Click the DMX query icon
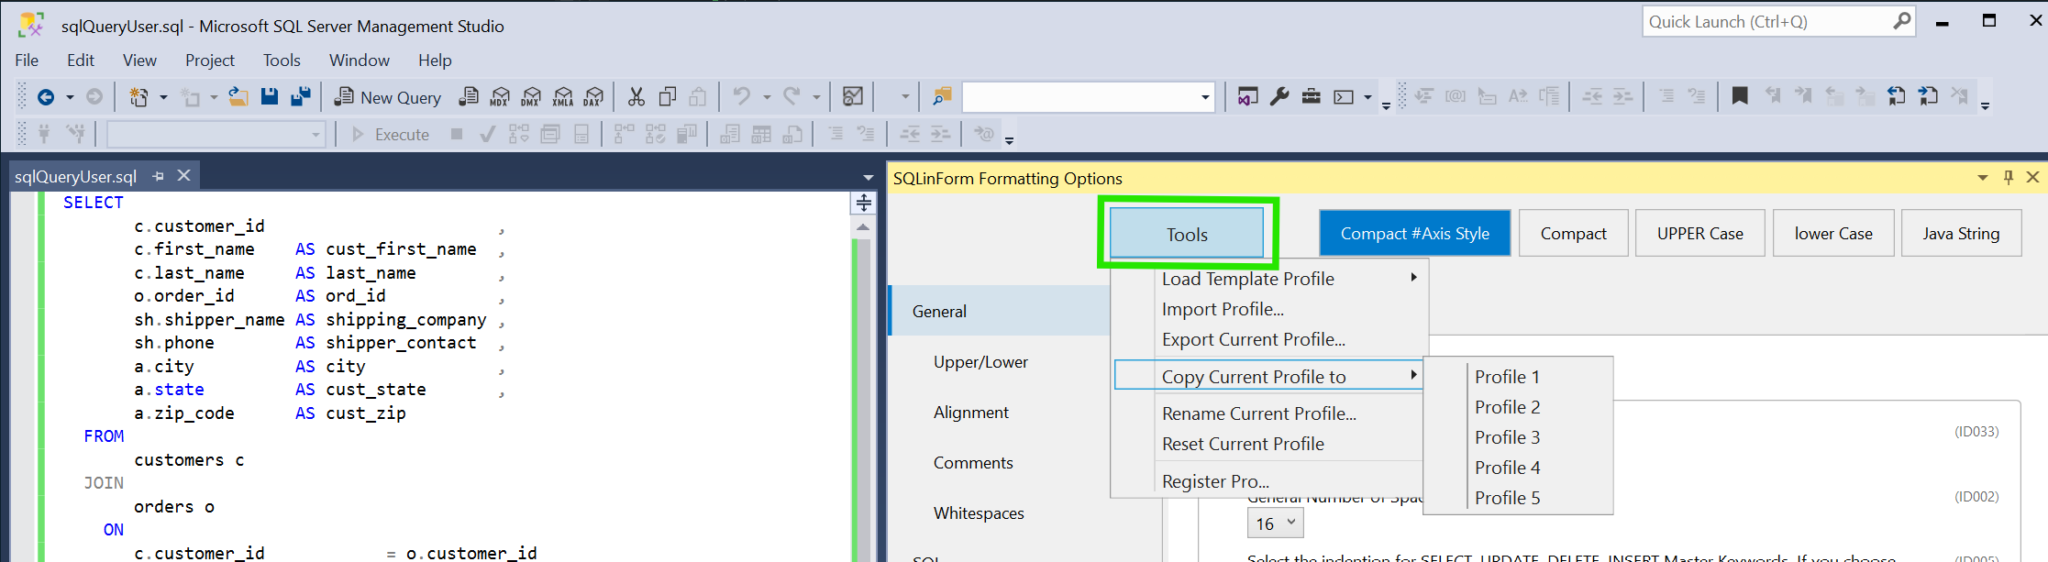Image resolution: width=2048 pixels, height=562 pixels. (531, 97)
